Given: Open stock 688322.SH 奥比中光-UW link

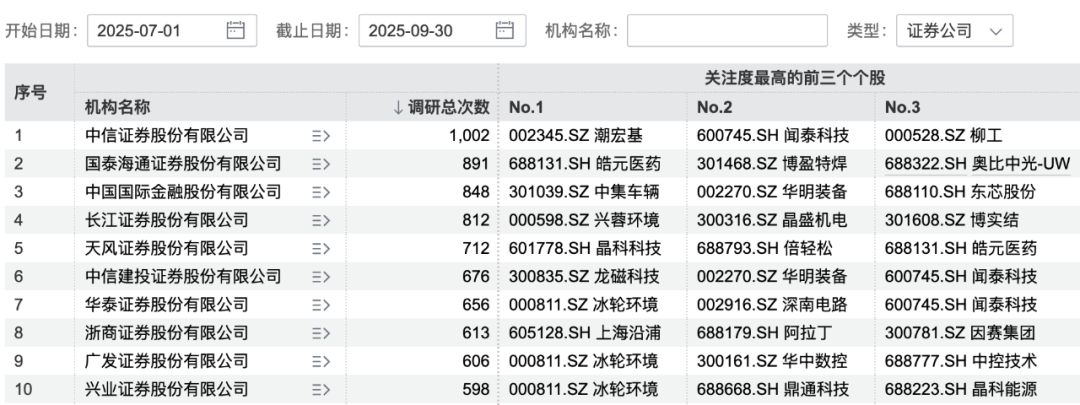Looking at the screenshot, I should click(964, 163).
